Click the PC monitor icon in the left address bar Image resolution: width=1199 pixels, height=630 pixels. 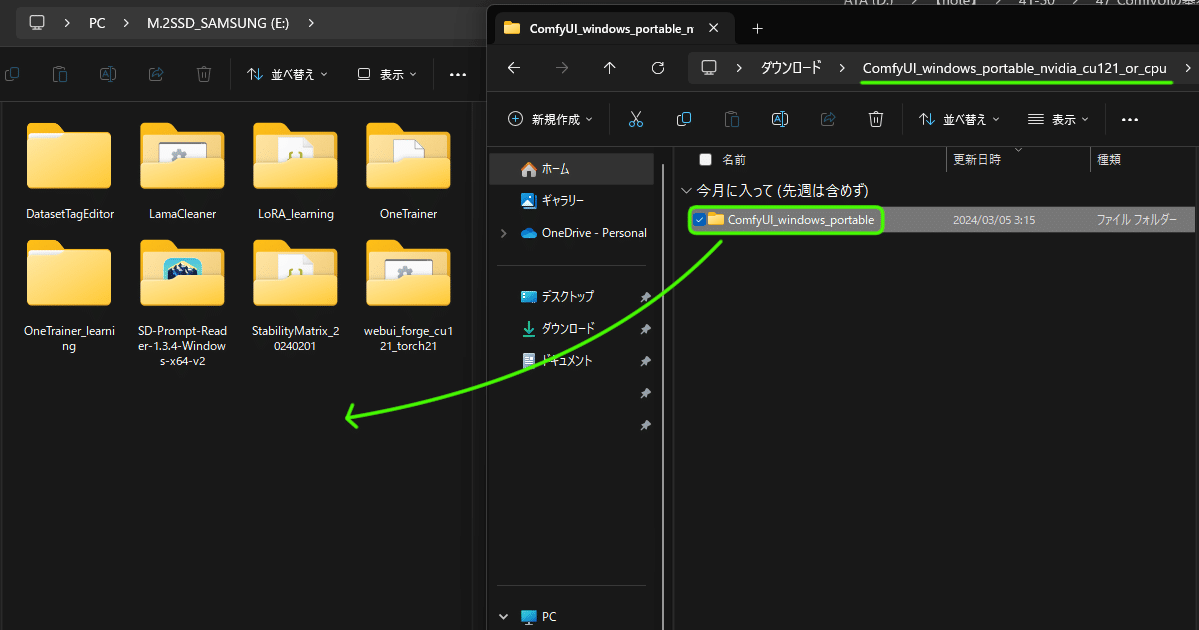click(37, 23)
